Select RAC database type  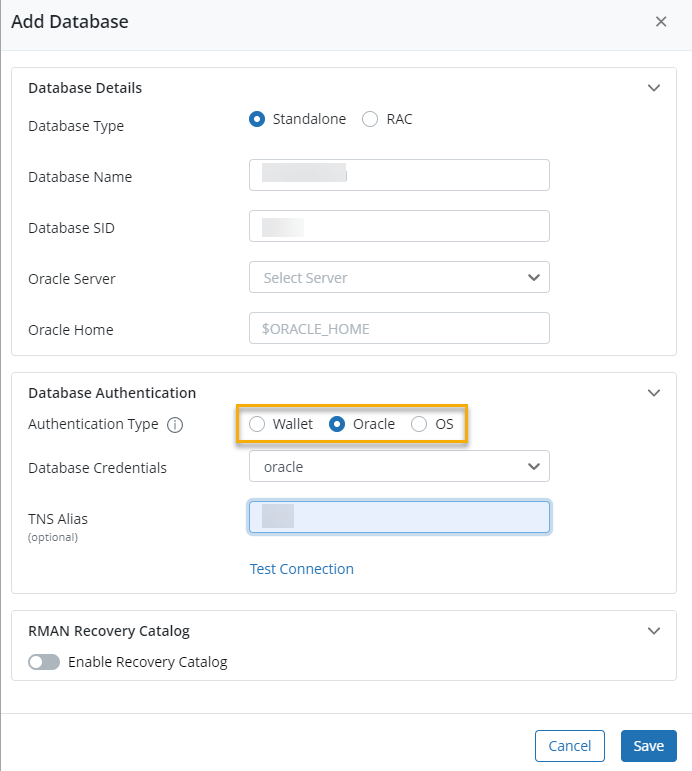click(x=370, y=119)
